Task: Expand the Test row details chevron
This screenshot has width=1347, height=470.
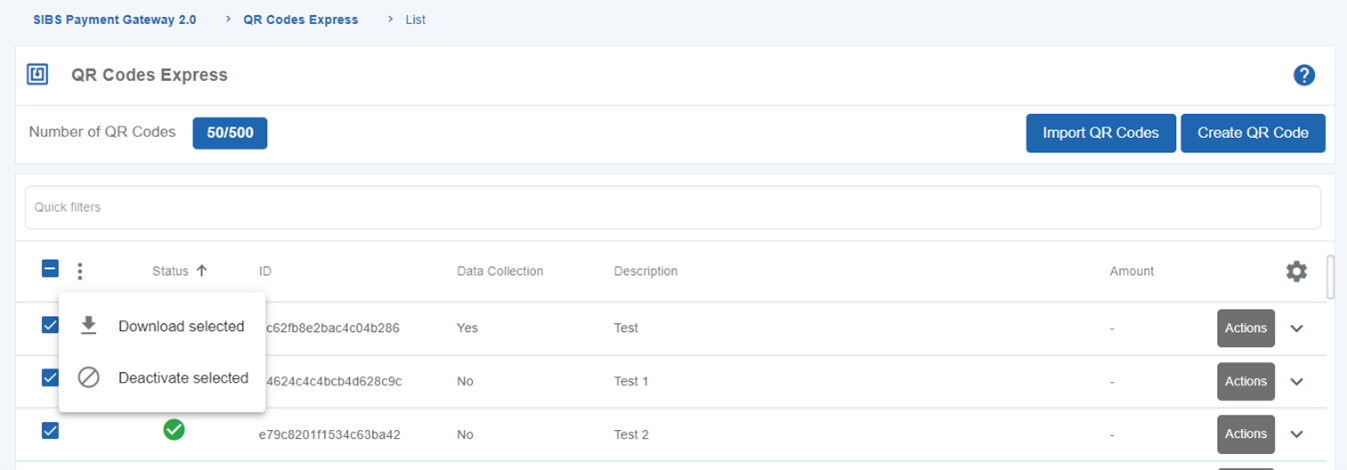Action: tap(1297, 328)
